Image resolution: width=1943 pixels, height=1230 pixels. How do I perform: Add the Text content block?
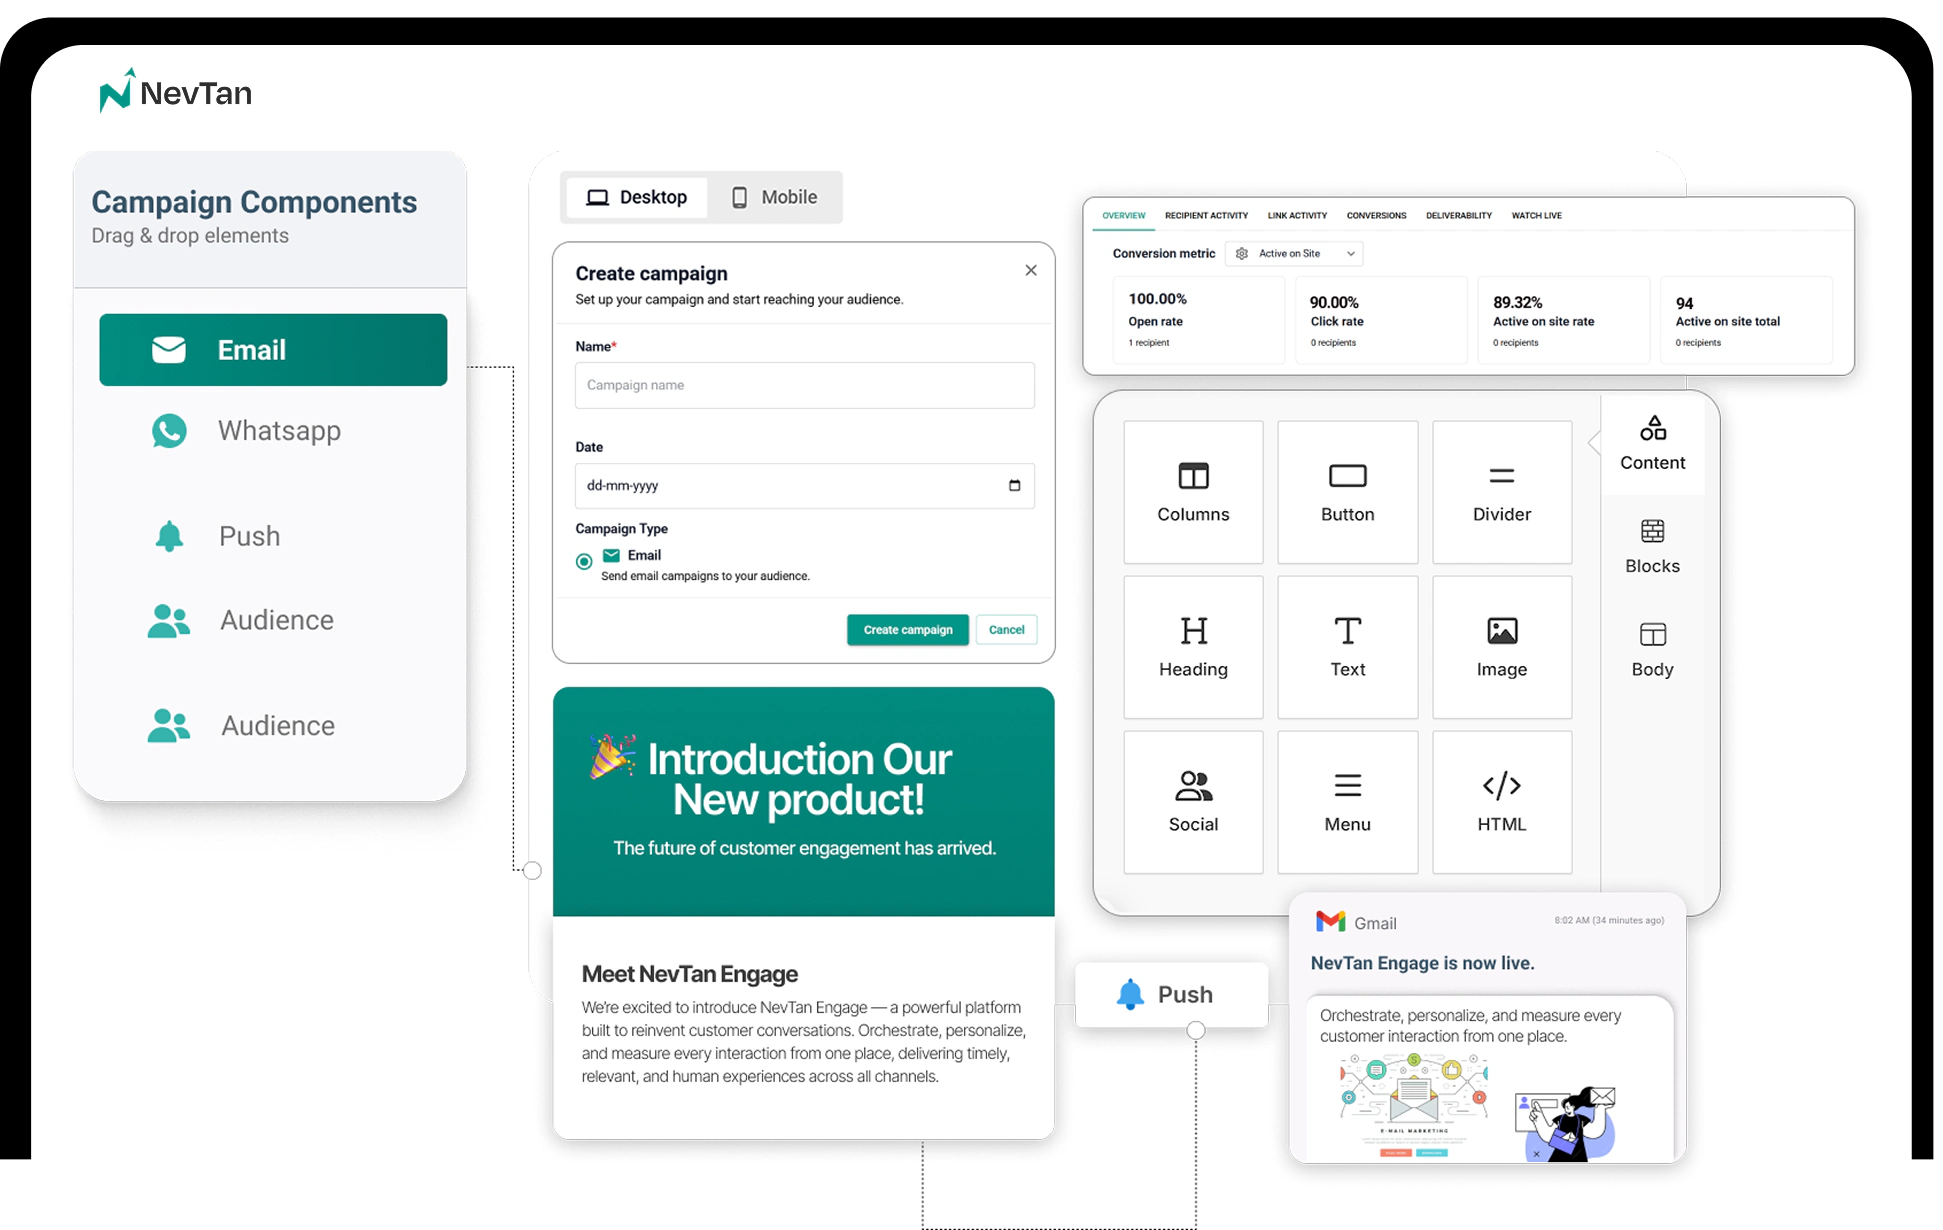pos(1347,647)
